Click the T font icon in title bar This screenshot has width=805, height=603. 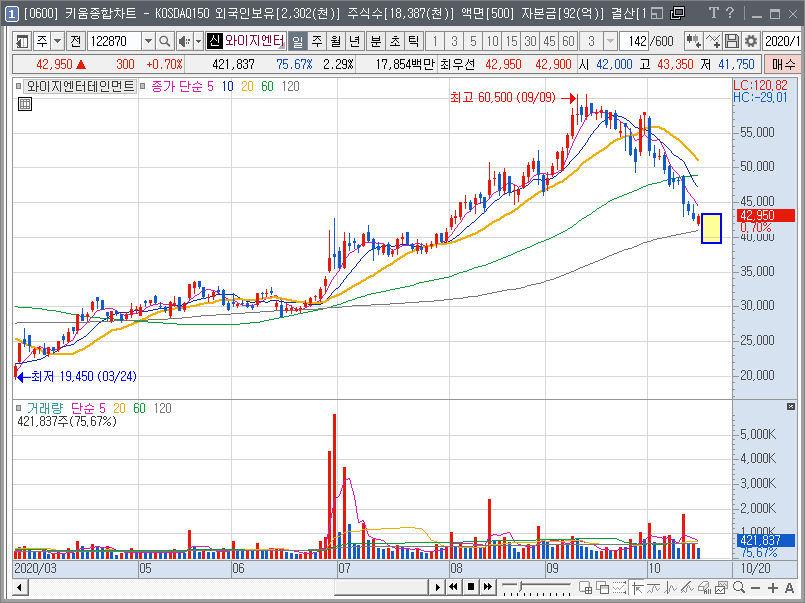[714, 13]
